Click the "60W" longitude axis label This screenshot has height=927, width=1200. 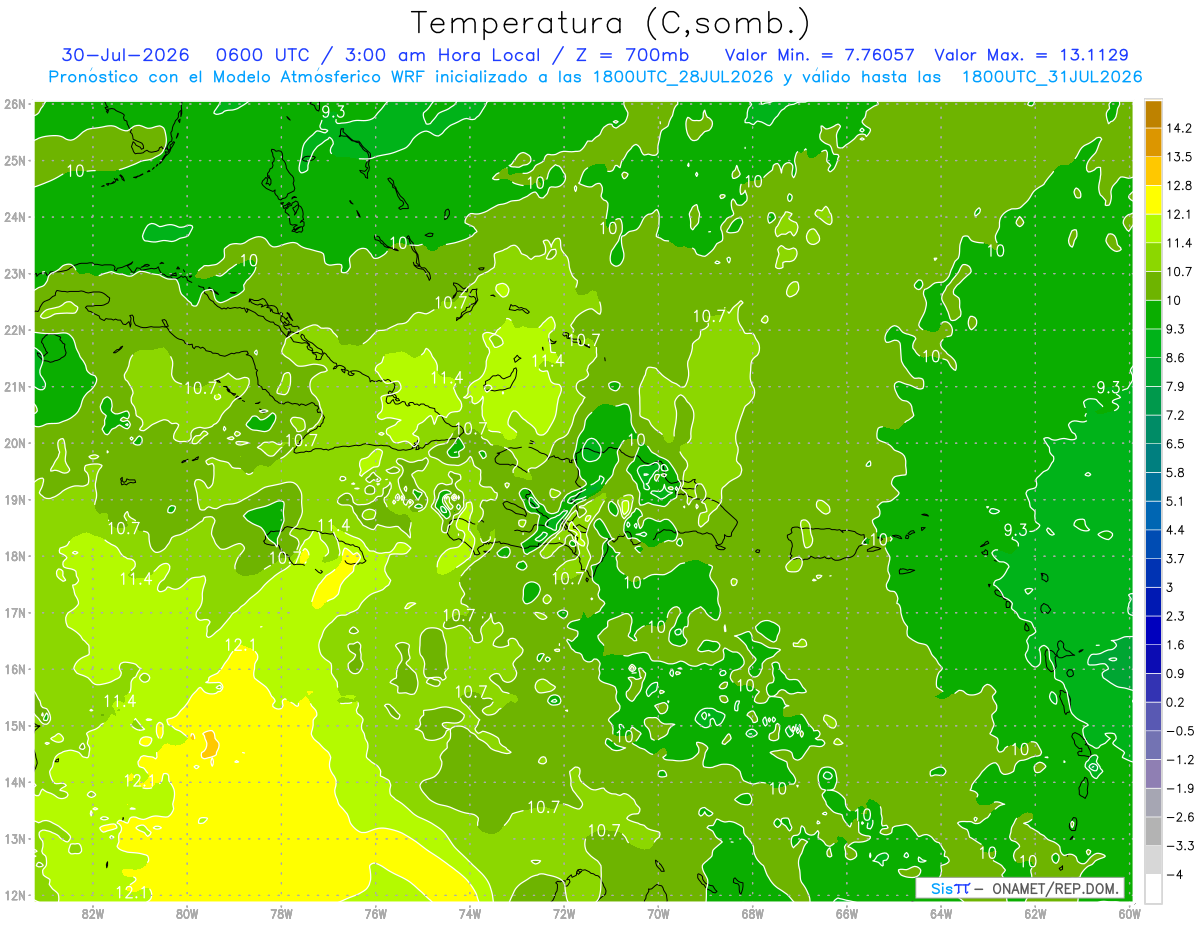[1130, 914]
